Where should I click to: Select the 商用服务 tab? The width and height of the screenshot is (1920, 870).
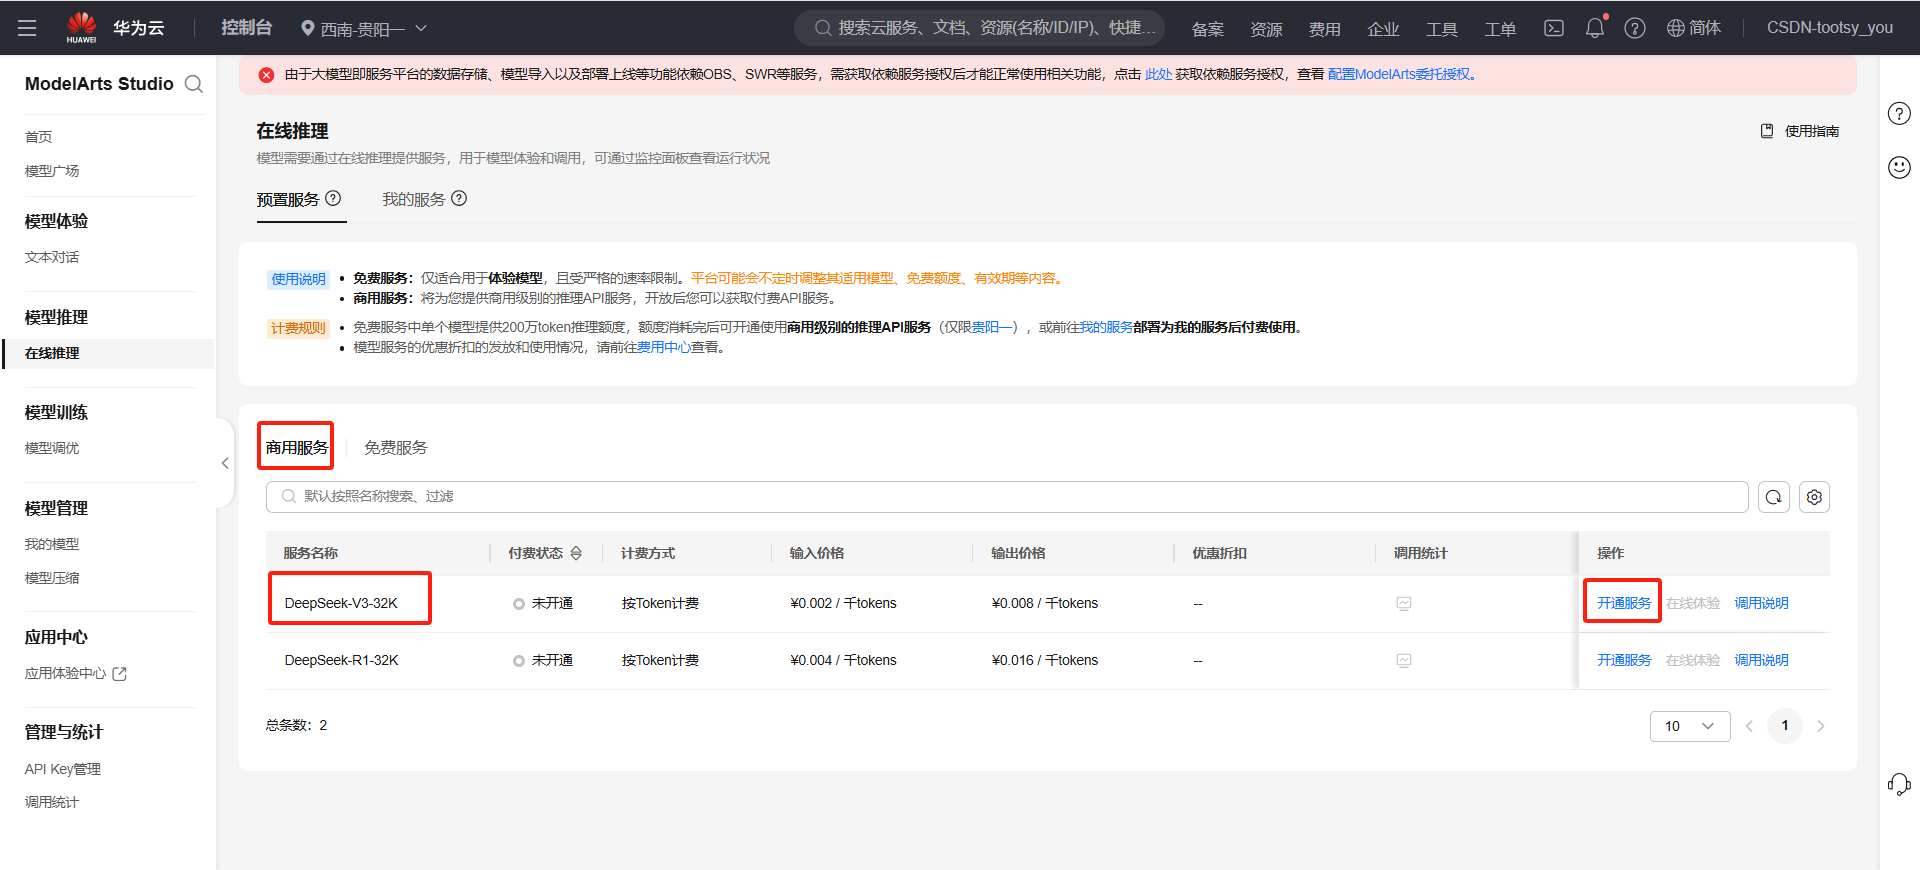pyautogui.click(x=297, y=447)
